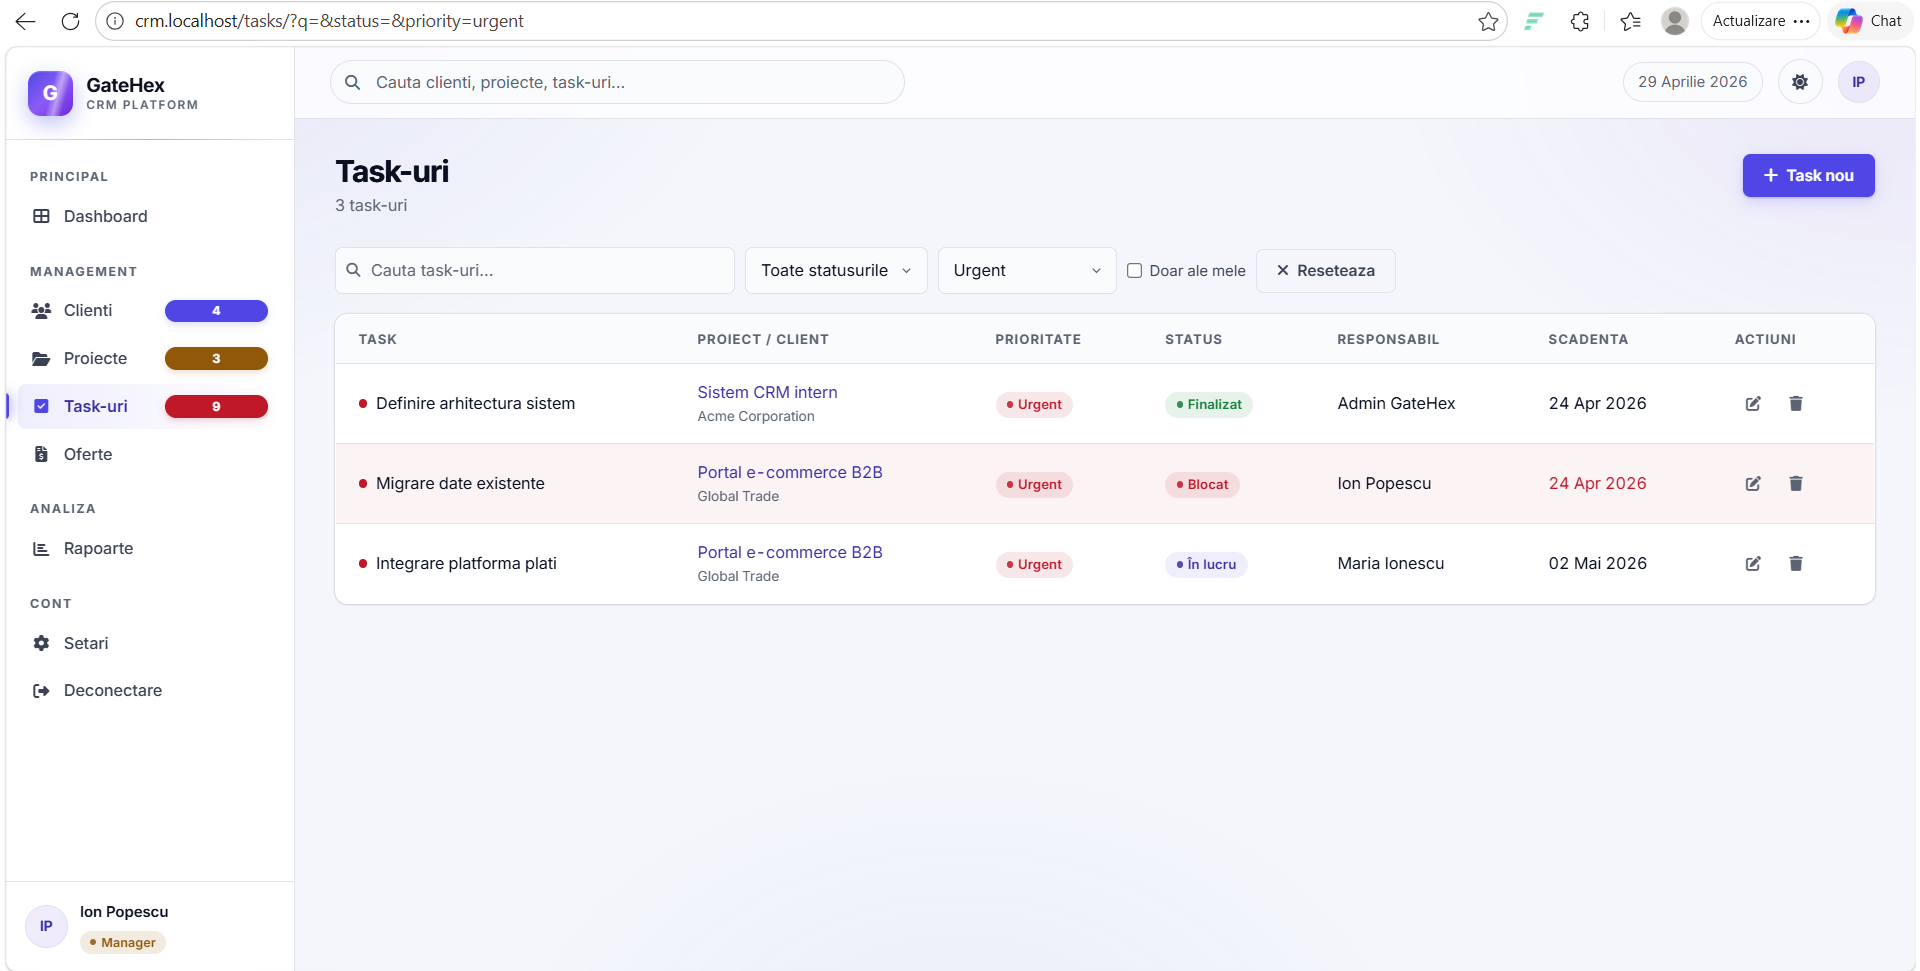Open Portal e-commerce B2B link in Migrare row

[790, 473]
